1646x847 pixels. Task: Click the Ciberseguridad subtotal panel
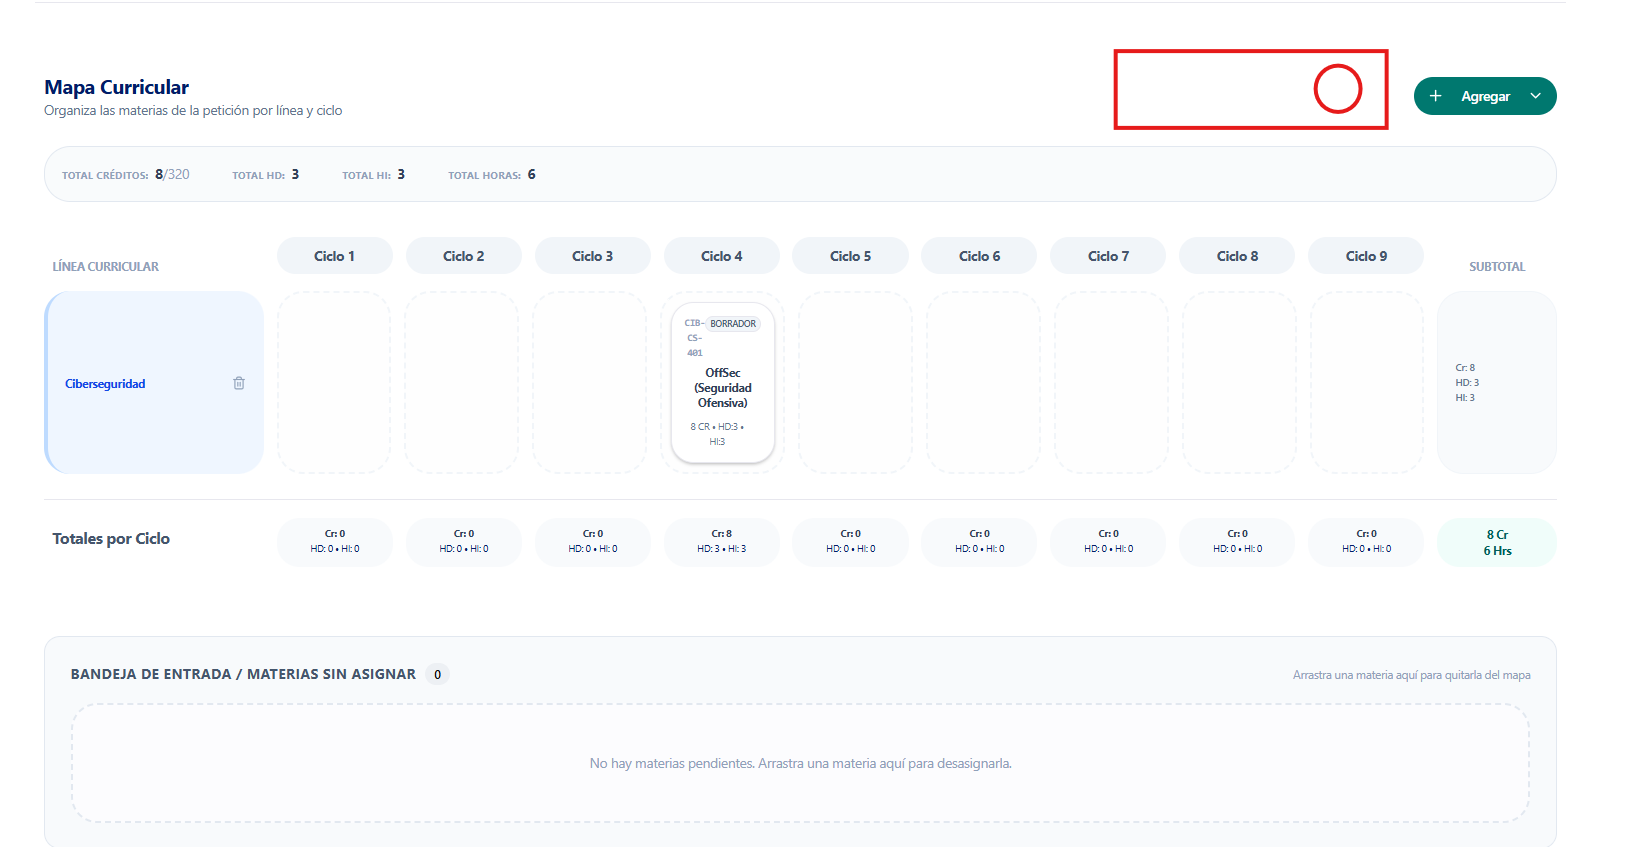(1496, 382)
